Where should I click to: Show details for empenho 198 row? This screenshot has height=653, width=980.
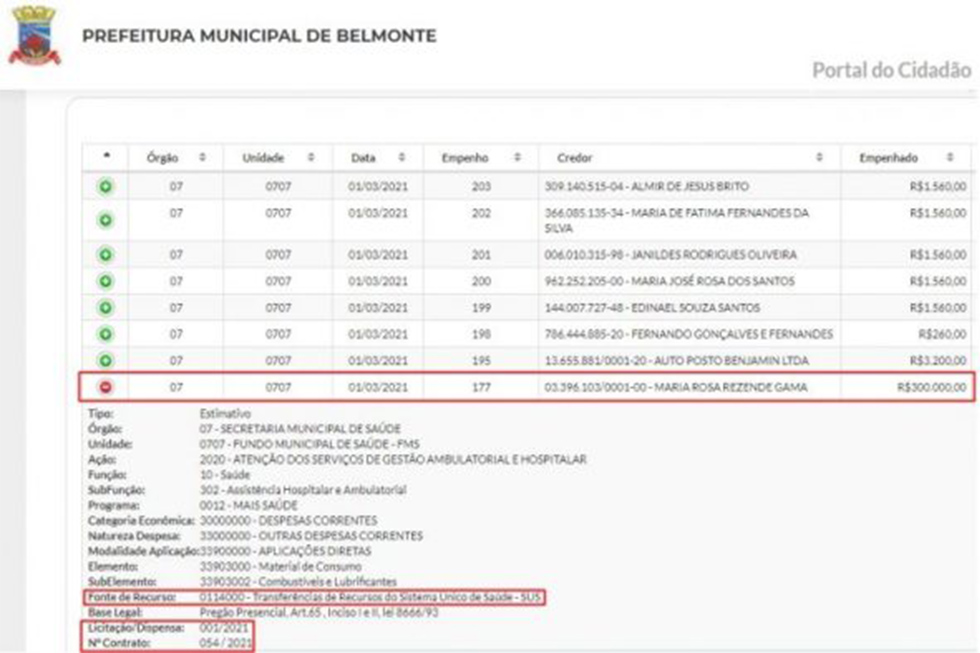(x=105, y=333)
